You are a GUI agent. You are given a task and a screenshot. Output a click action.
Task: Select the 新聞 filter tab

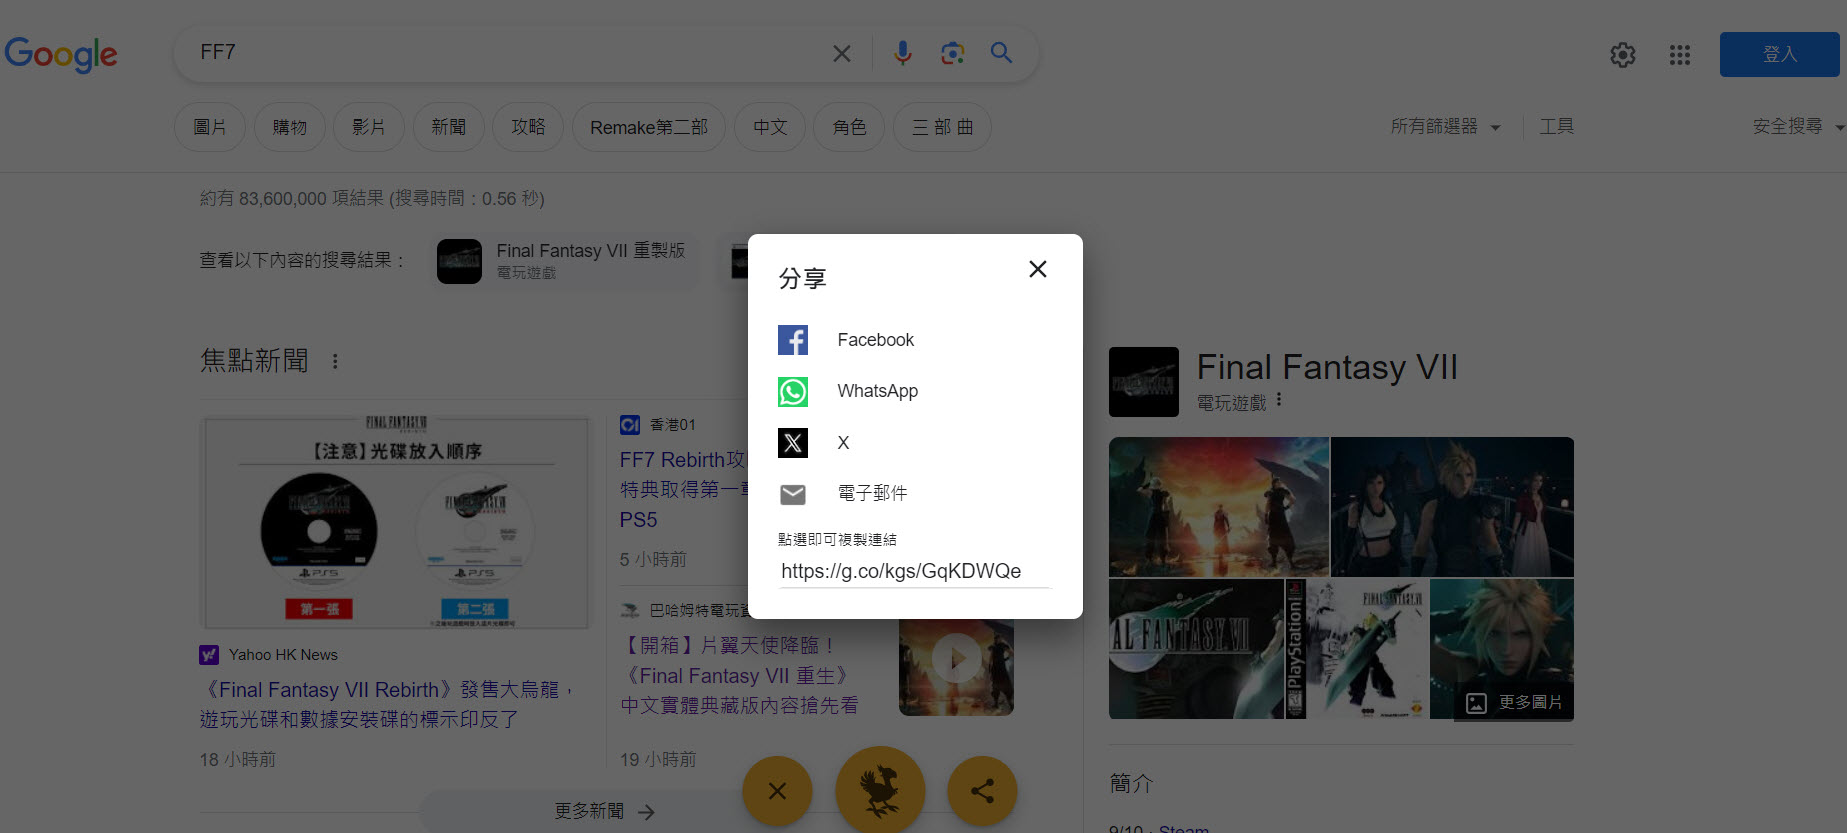(448, 127)
